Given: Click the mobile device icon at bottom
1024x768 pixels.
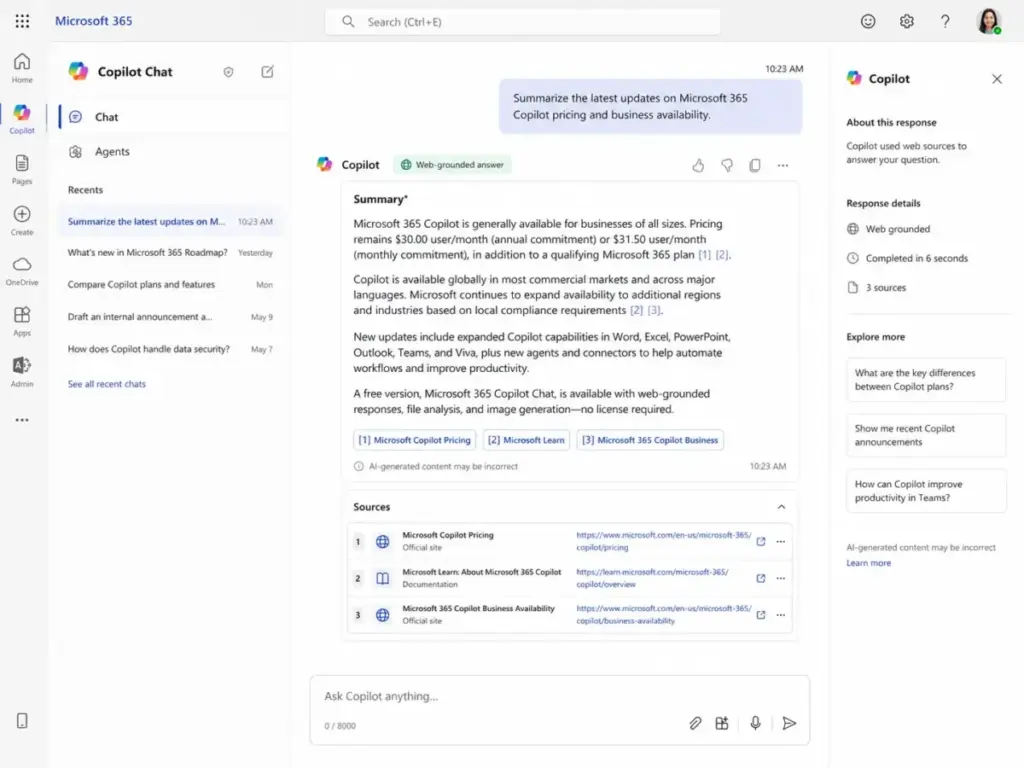Looking at the screenshot, I should point(22,720).
